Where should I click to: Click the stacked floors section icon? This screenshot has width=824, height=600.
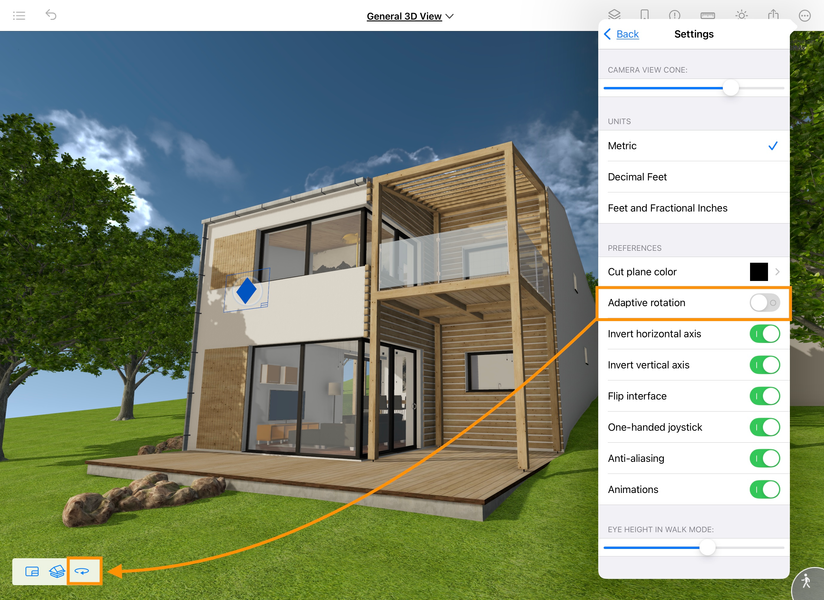coord(57,571)
